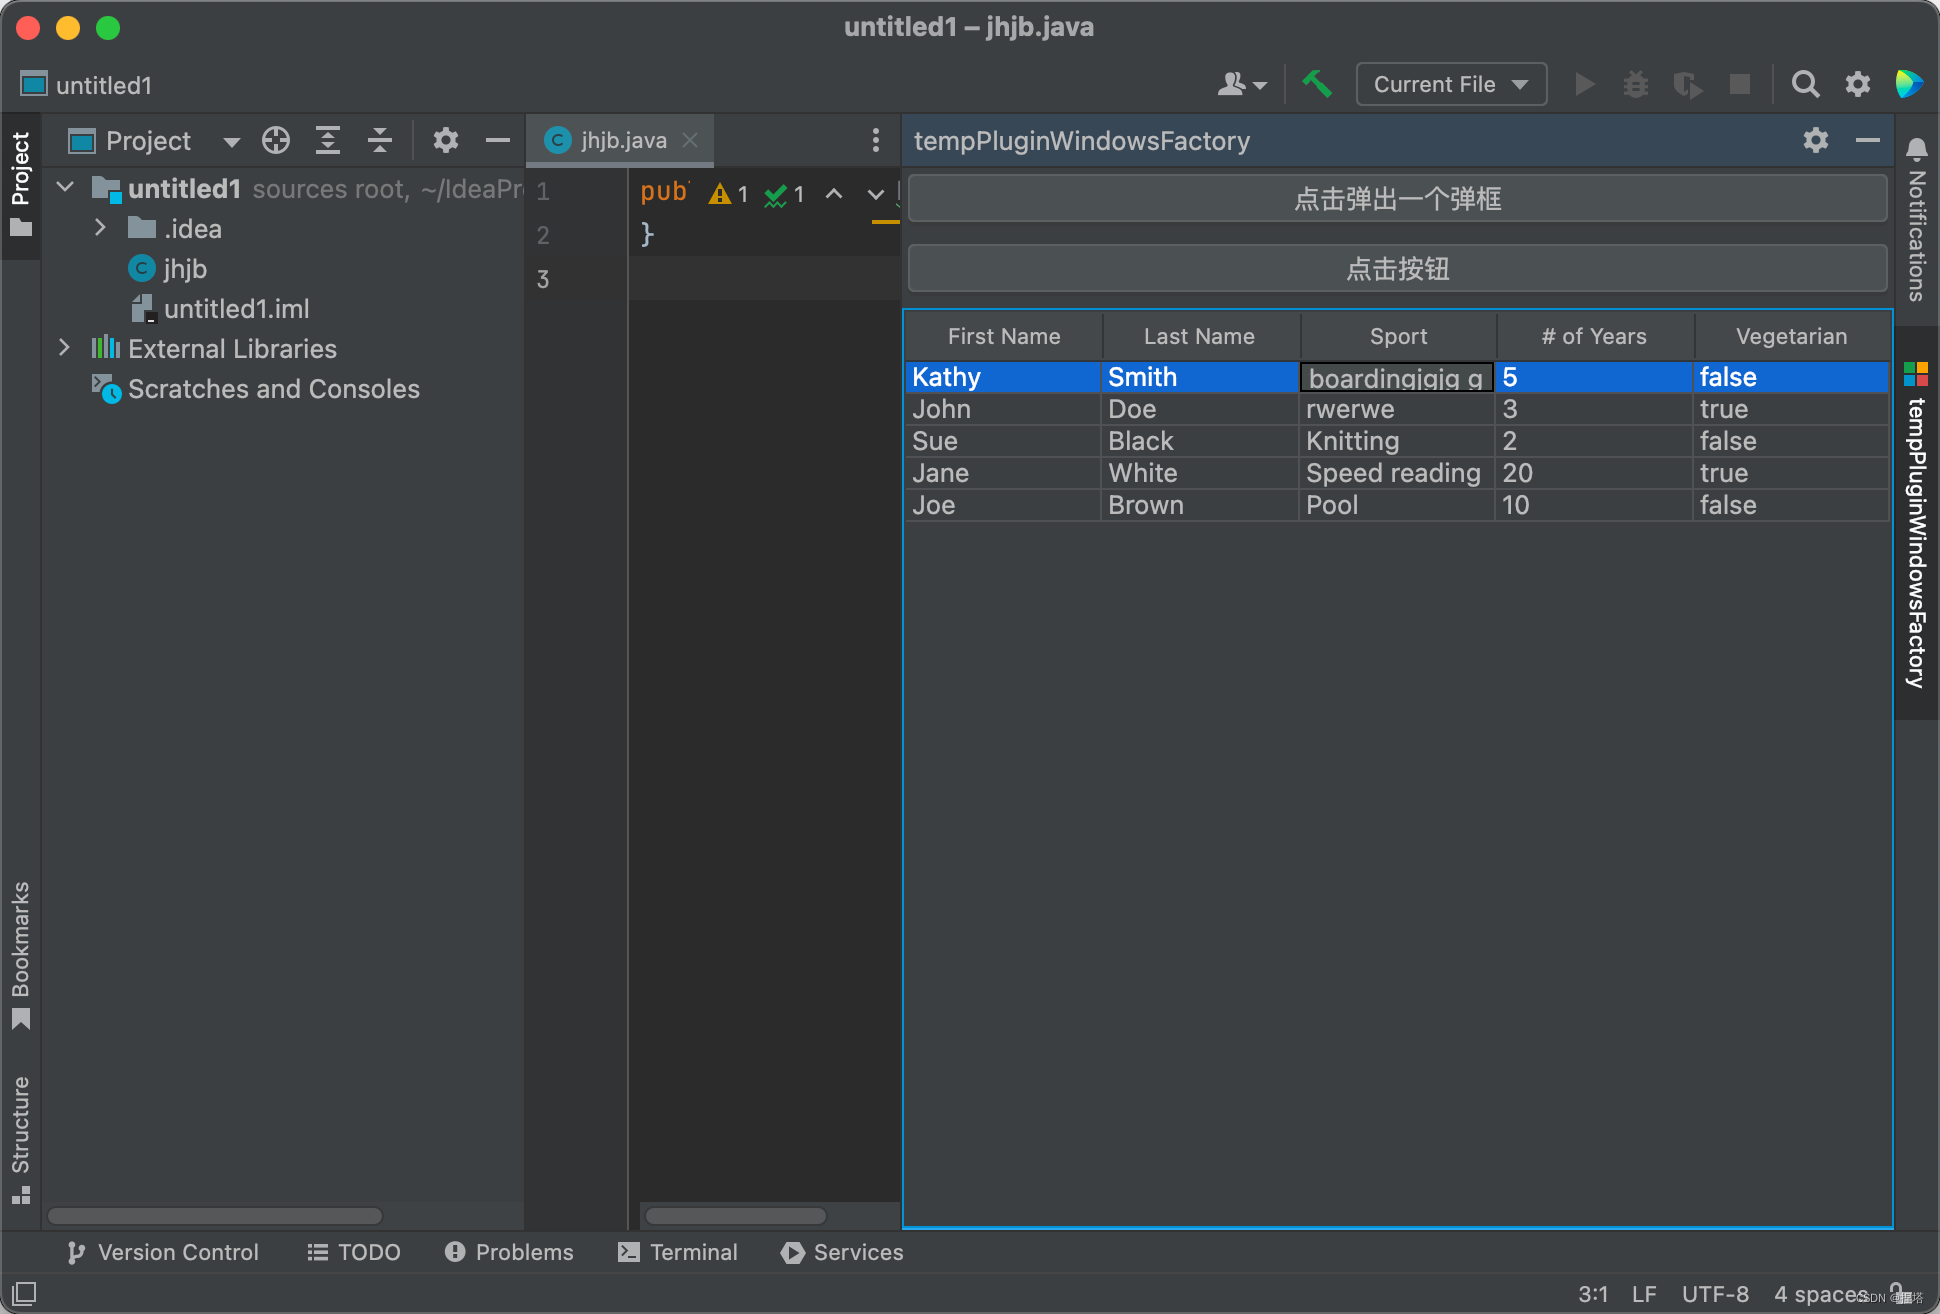Open the Project tool window tab on left stripe
The width and height of the screenshot is (1940, 1314).
tap(20, 184)
